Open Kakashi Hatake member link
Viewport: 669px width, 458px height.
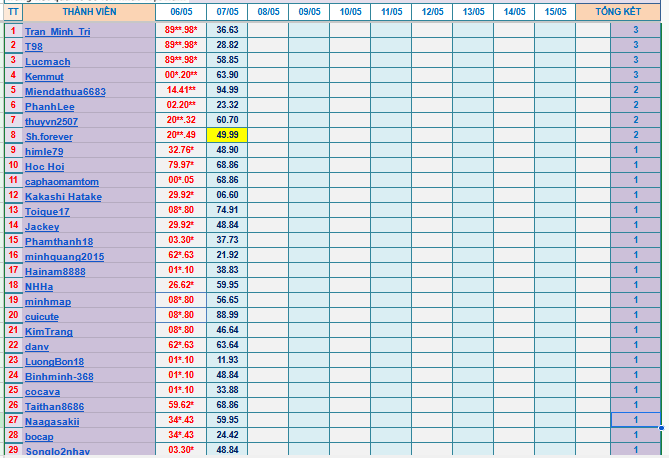(x=64, y=197)
